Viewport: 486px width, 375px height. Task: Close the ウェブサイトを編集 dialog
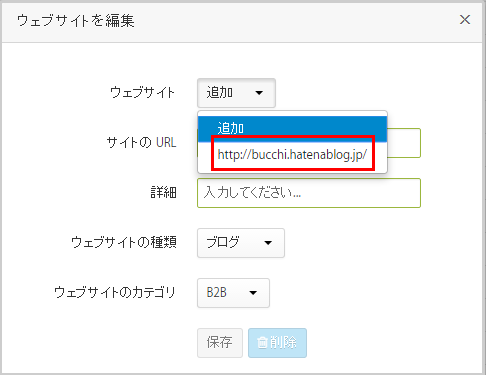pyautogui.click(x=465, y=20)
